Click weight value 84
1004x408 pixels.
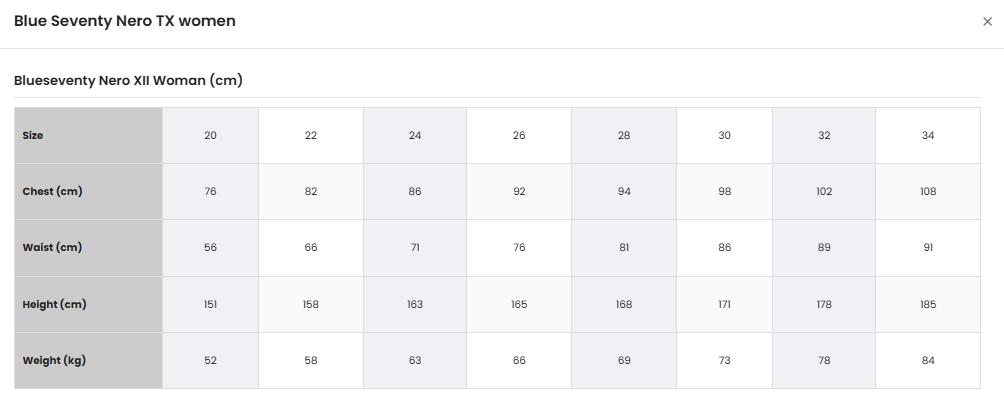(928, 361)
